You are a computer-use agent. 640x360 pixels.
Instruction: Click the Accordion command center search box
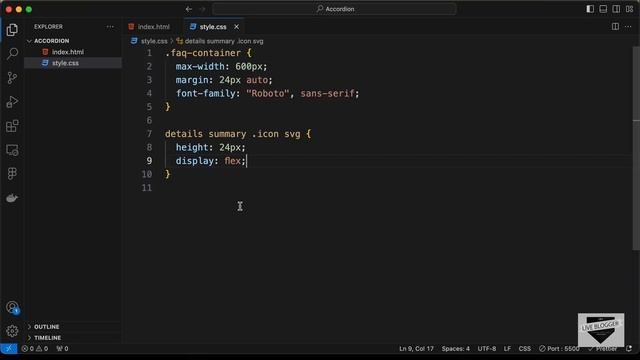coord(334,9)
